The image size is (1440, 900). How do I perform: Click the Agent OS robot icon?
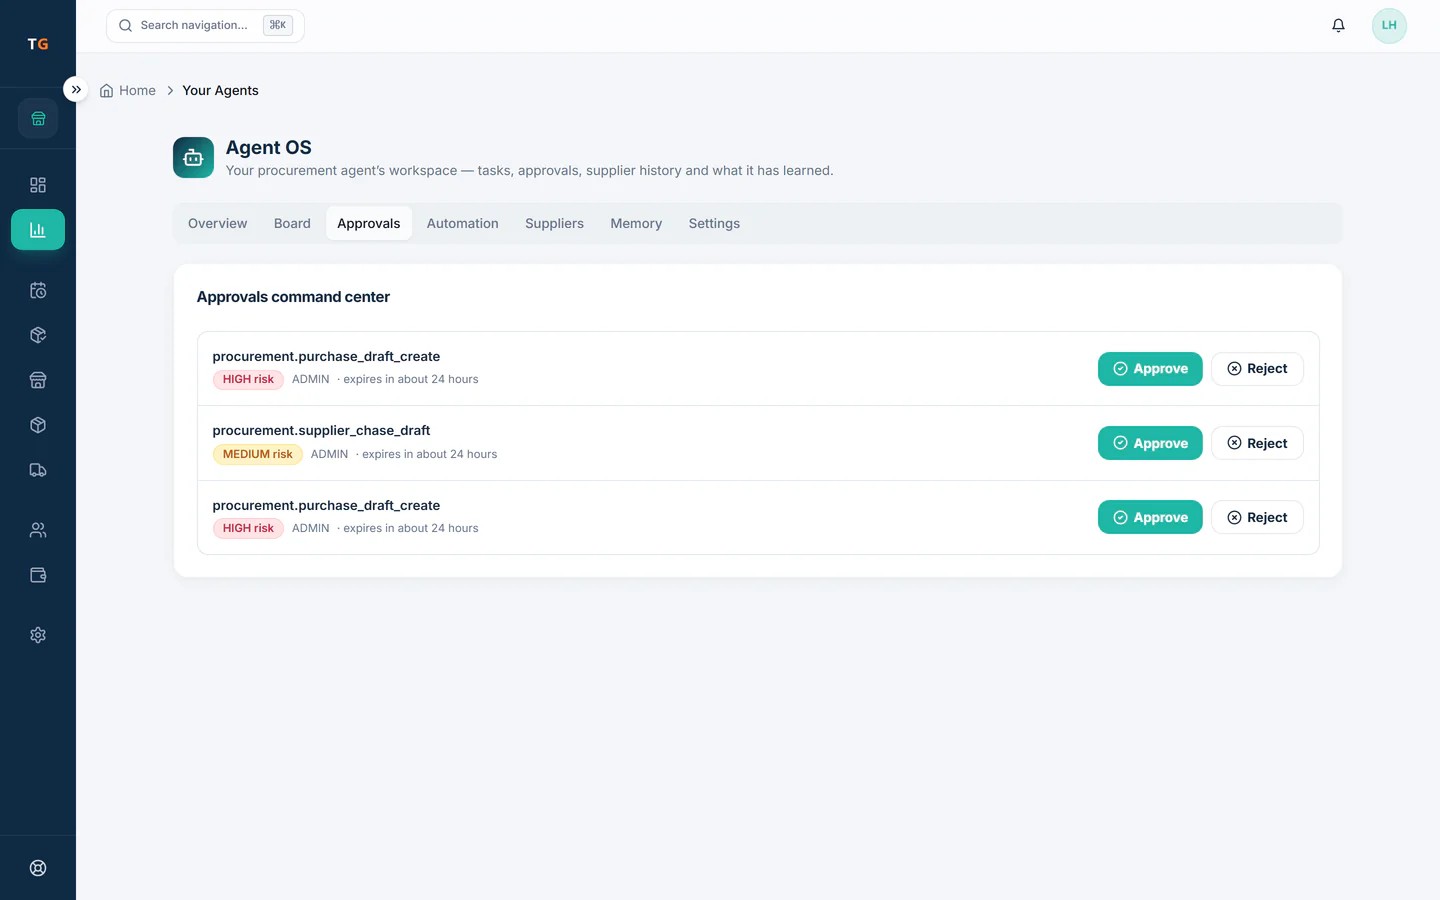pos(193,158)
